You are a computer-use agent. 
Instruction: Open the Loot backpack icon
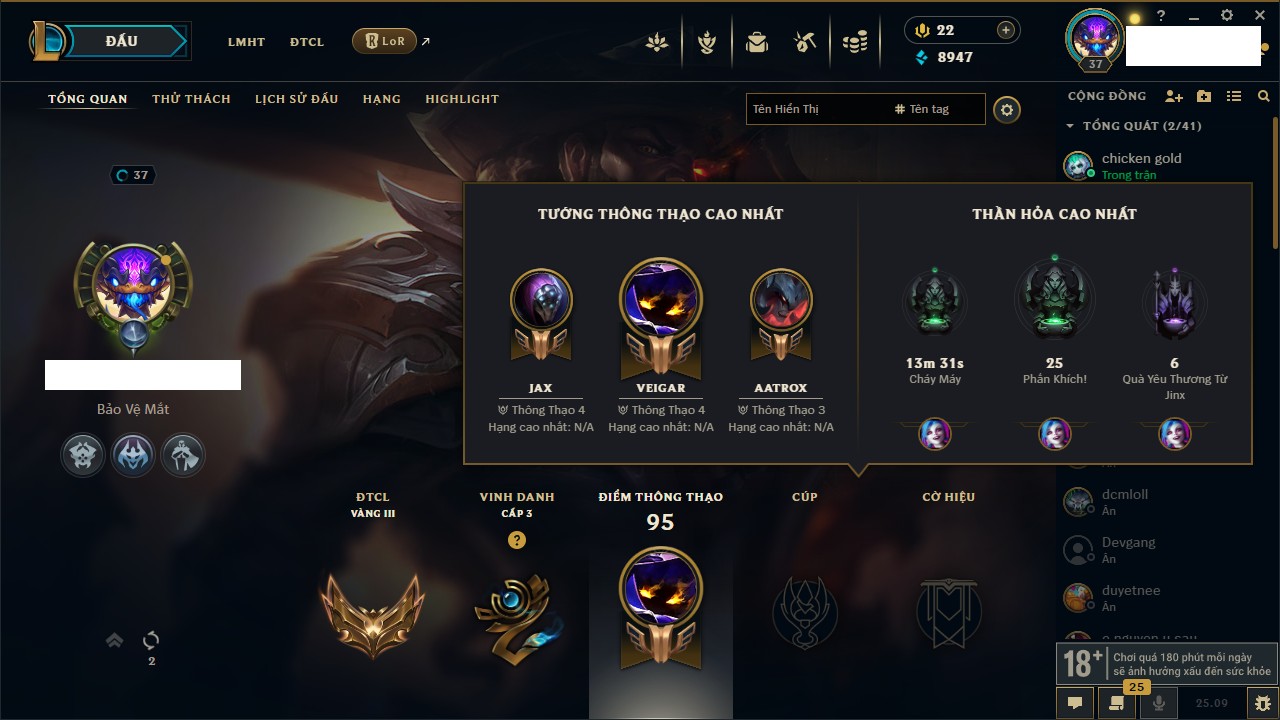click(x=756, y=42)
